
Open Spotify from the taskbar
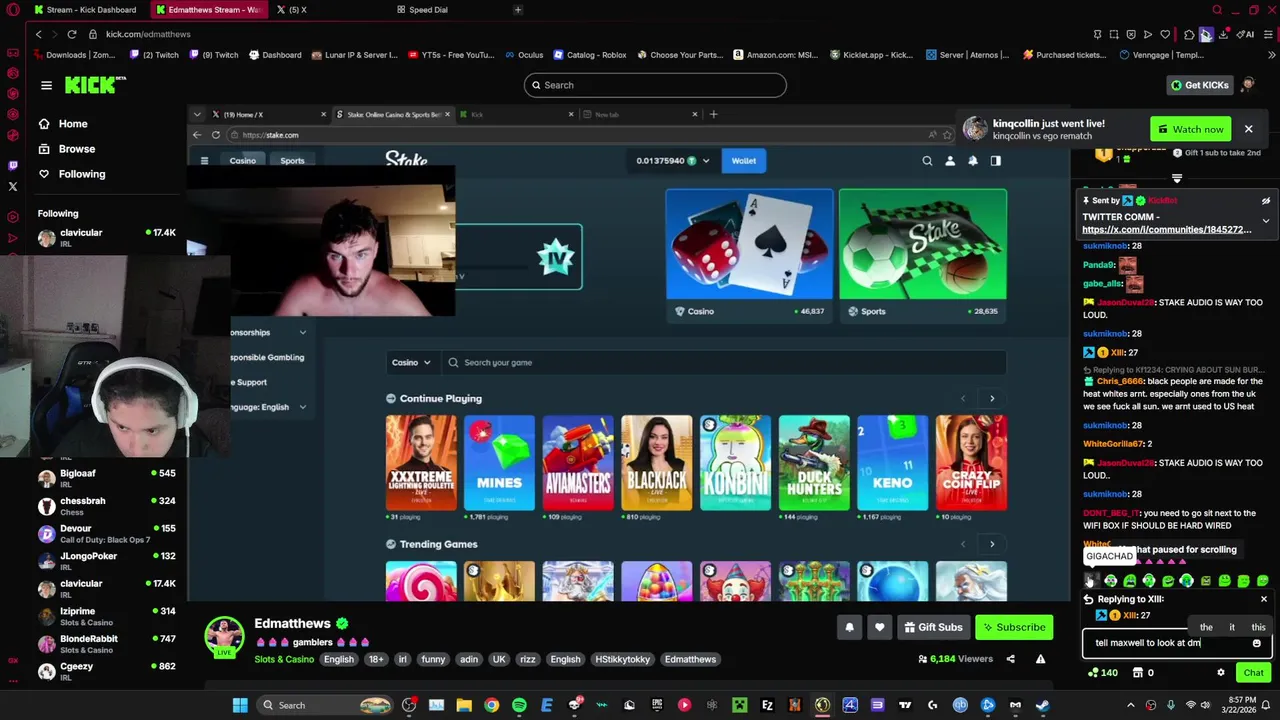click(519, 705)
